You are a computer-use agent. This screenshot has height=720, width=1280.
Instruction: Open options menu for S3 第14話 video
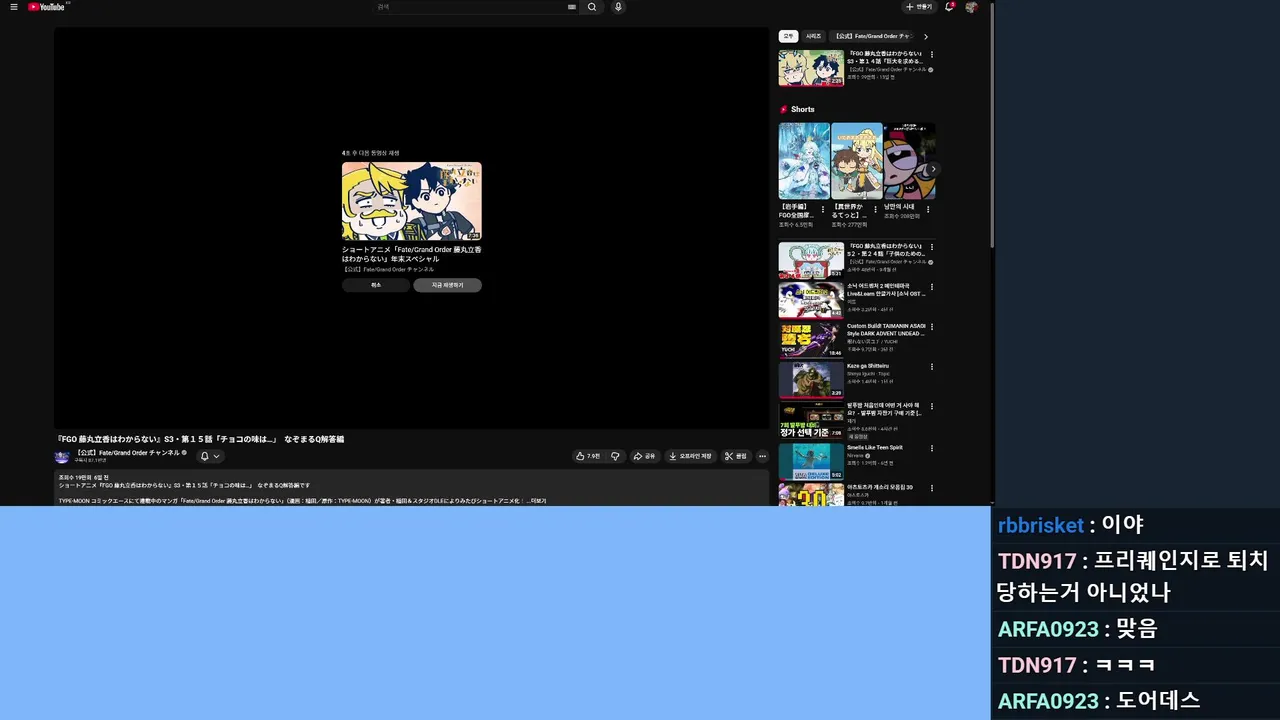click(x=932, y=54)
